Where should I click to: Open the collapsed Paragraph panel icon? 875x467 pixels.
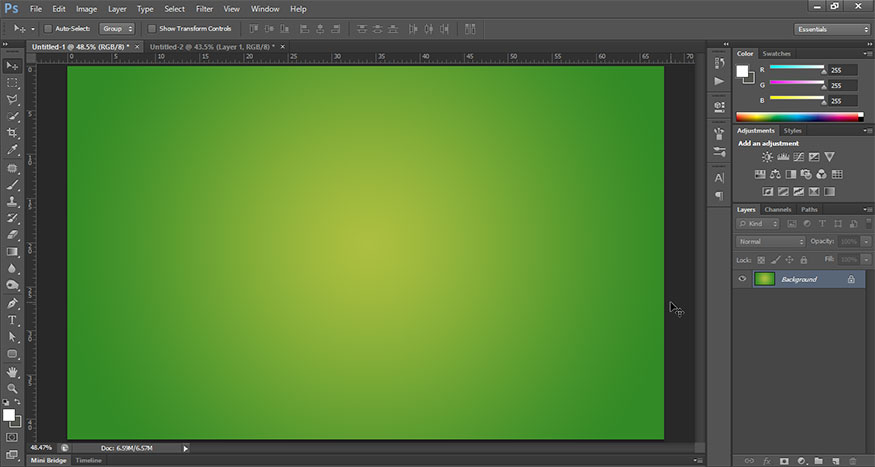(719, 195)
